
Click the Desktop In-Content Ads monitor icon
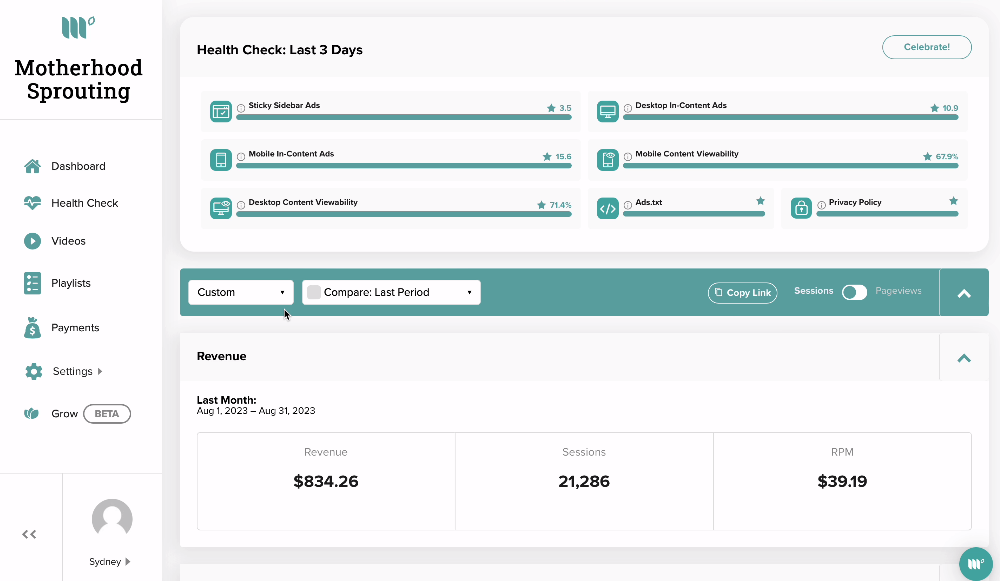click(x=608, y=111)
